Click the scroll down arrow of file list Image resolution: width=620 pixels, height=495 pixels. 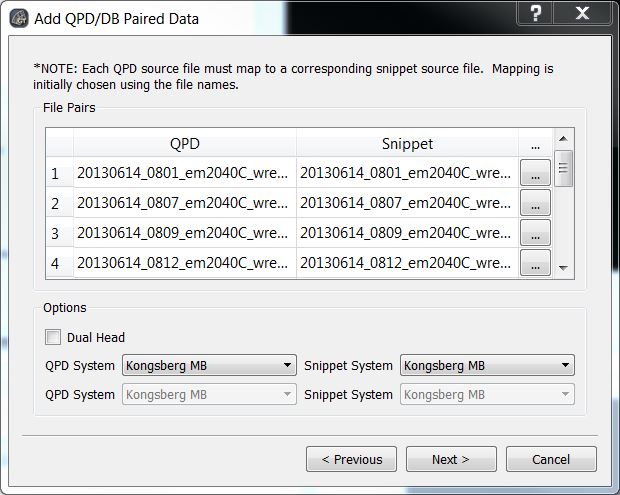[x=563, y=268]
